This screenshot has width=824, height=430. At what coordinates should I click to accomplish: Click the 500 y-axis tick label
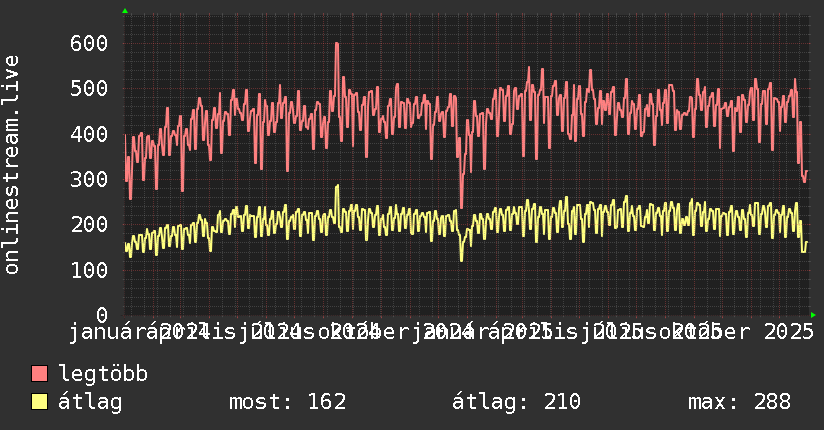[x=89, y=88]
